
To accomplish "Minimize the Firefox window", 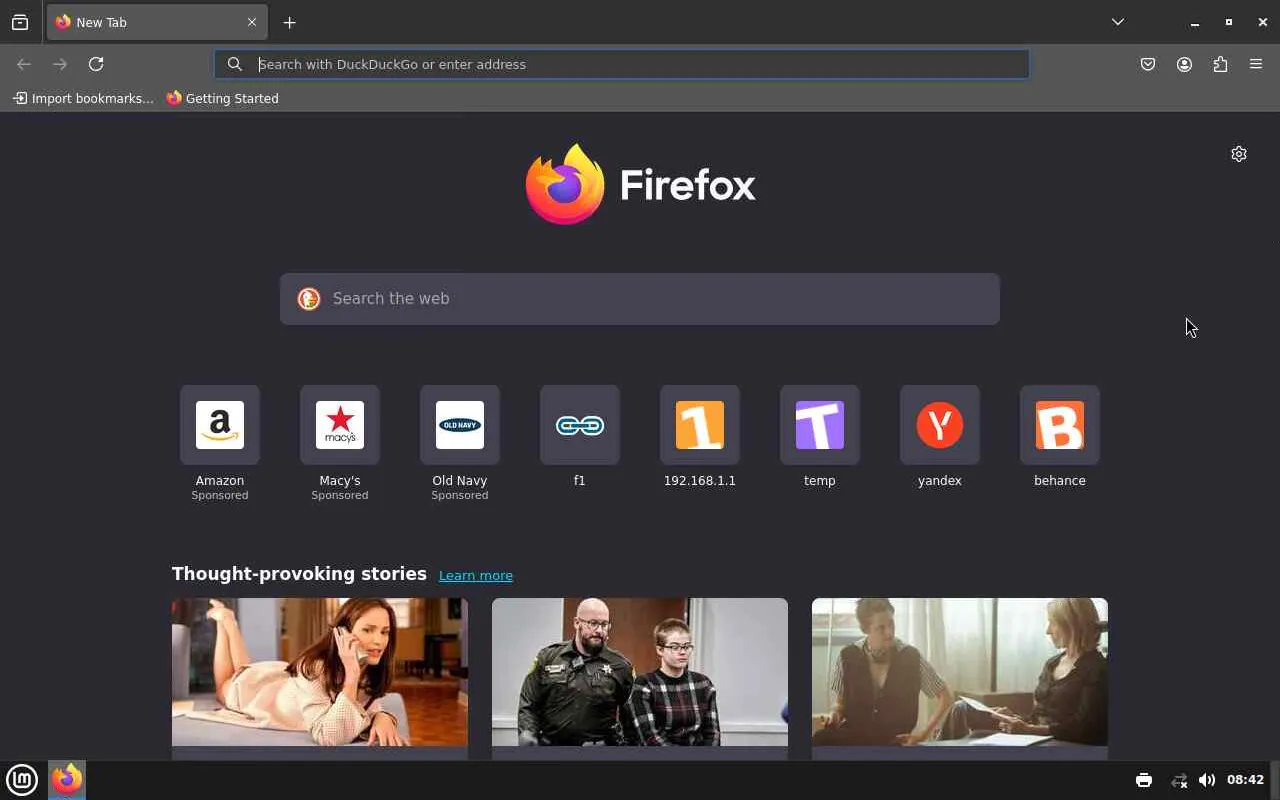I will 1195,22.
